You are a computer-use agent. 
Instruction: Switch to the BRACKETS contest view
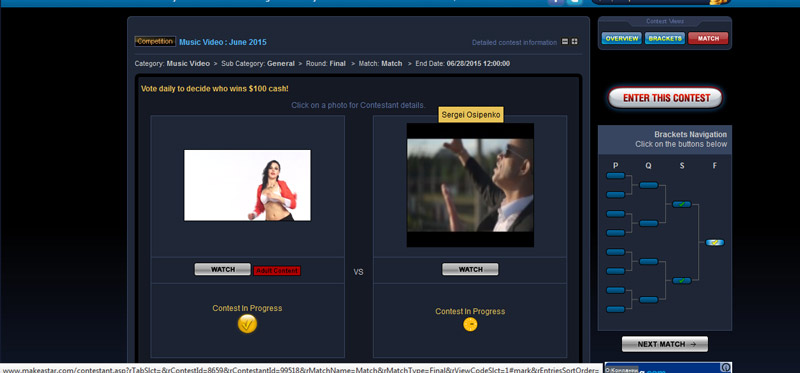point(665,38)
